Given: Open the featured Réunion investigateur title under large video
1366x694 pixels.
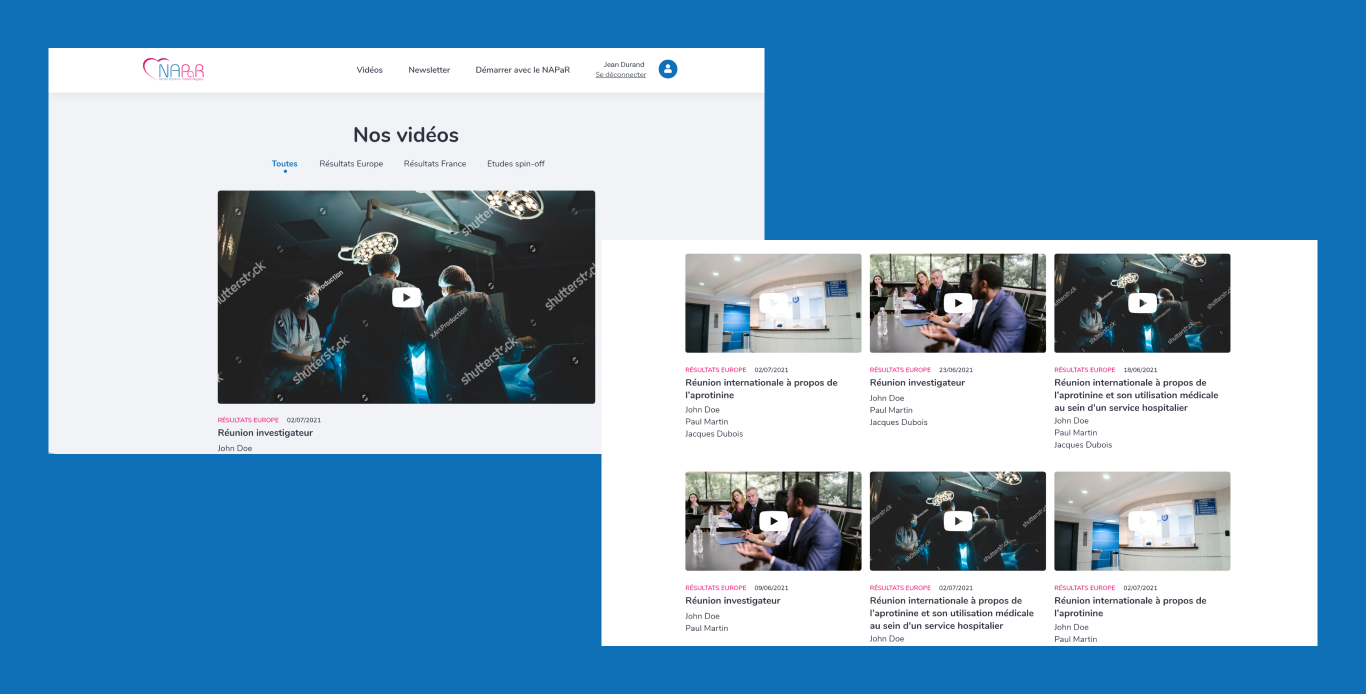Looking at the screenshot, I should (x=265, y=433).
